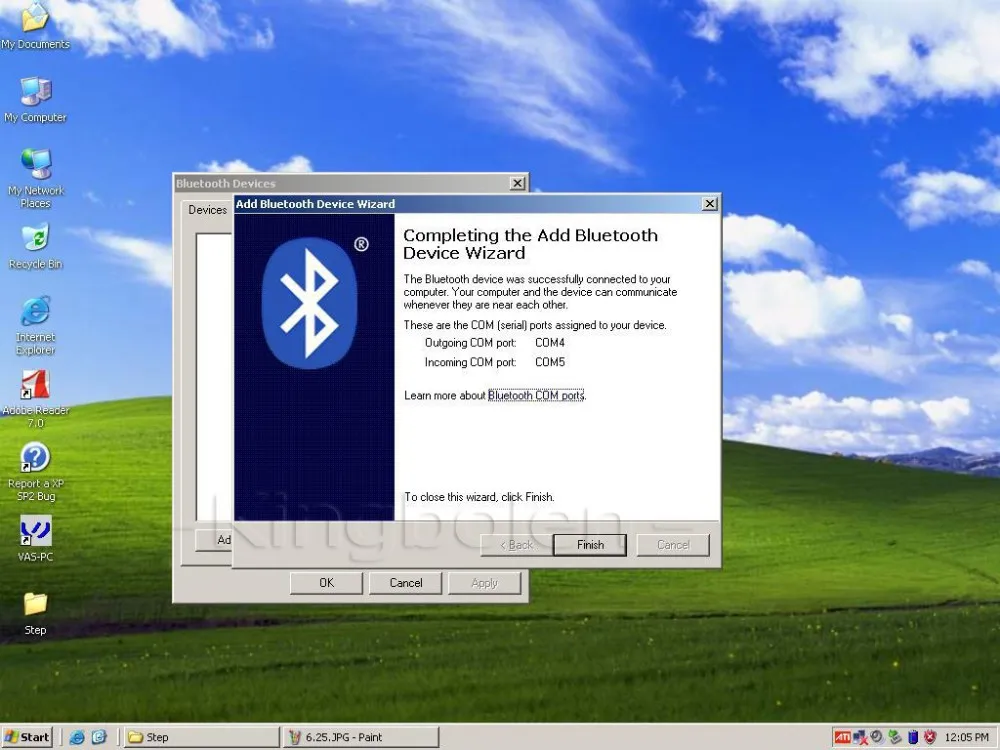The image size is (1000, 750).
Task: Switch to 6.25.JPG - Paint taskbar button
Action: pyautogui.click(x=360, y=737)
